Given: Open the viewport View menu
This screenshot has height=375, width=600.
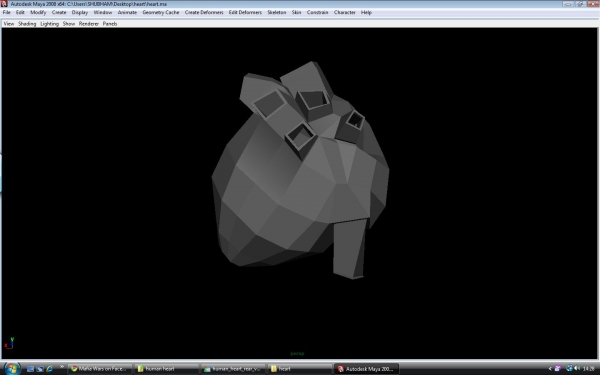Looking at the screenshot, I should coord(9,24).
